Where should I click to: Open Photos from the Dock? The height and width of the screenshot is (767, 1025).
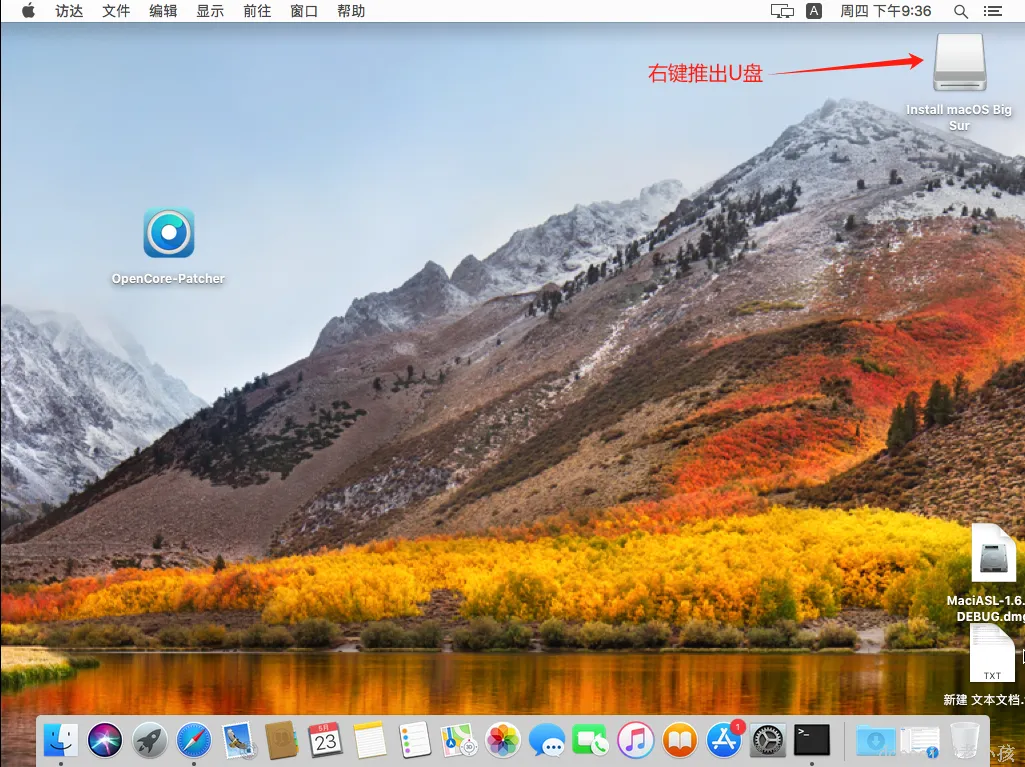tap(503, 740)
